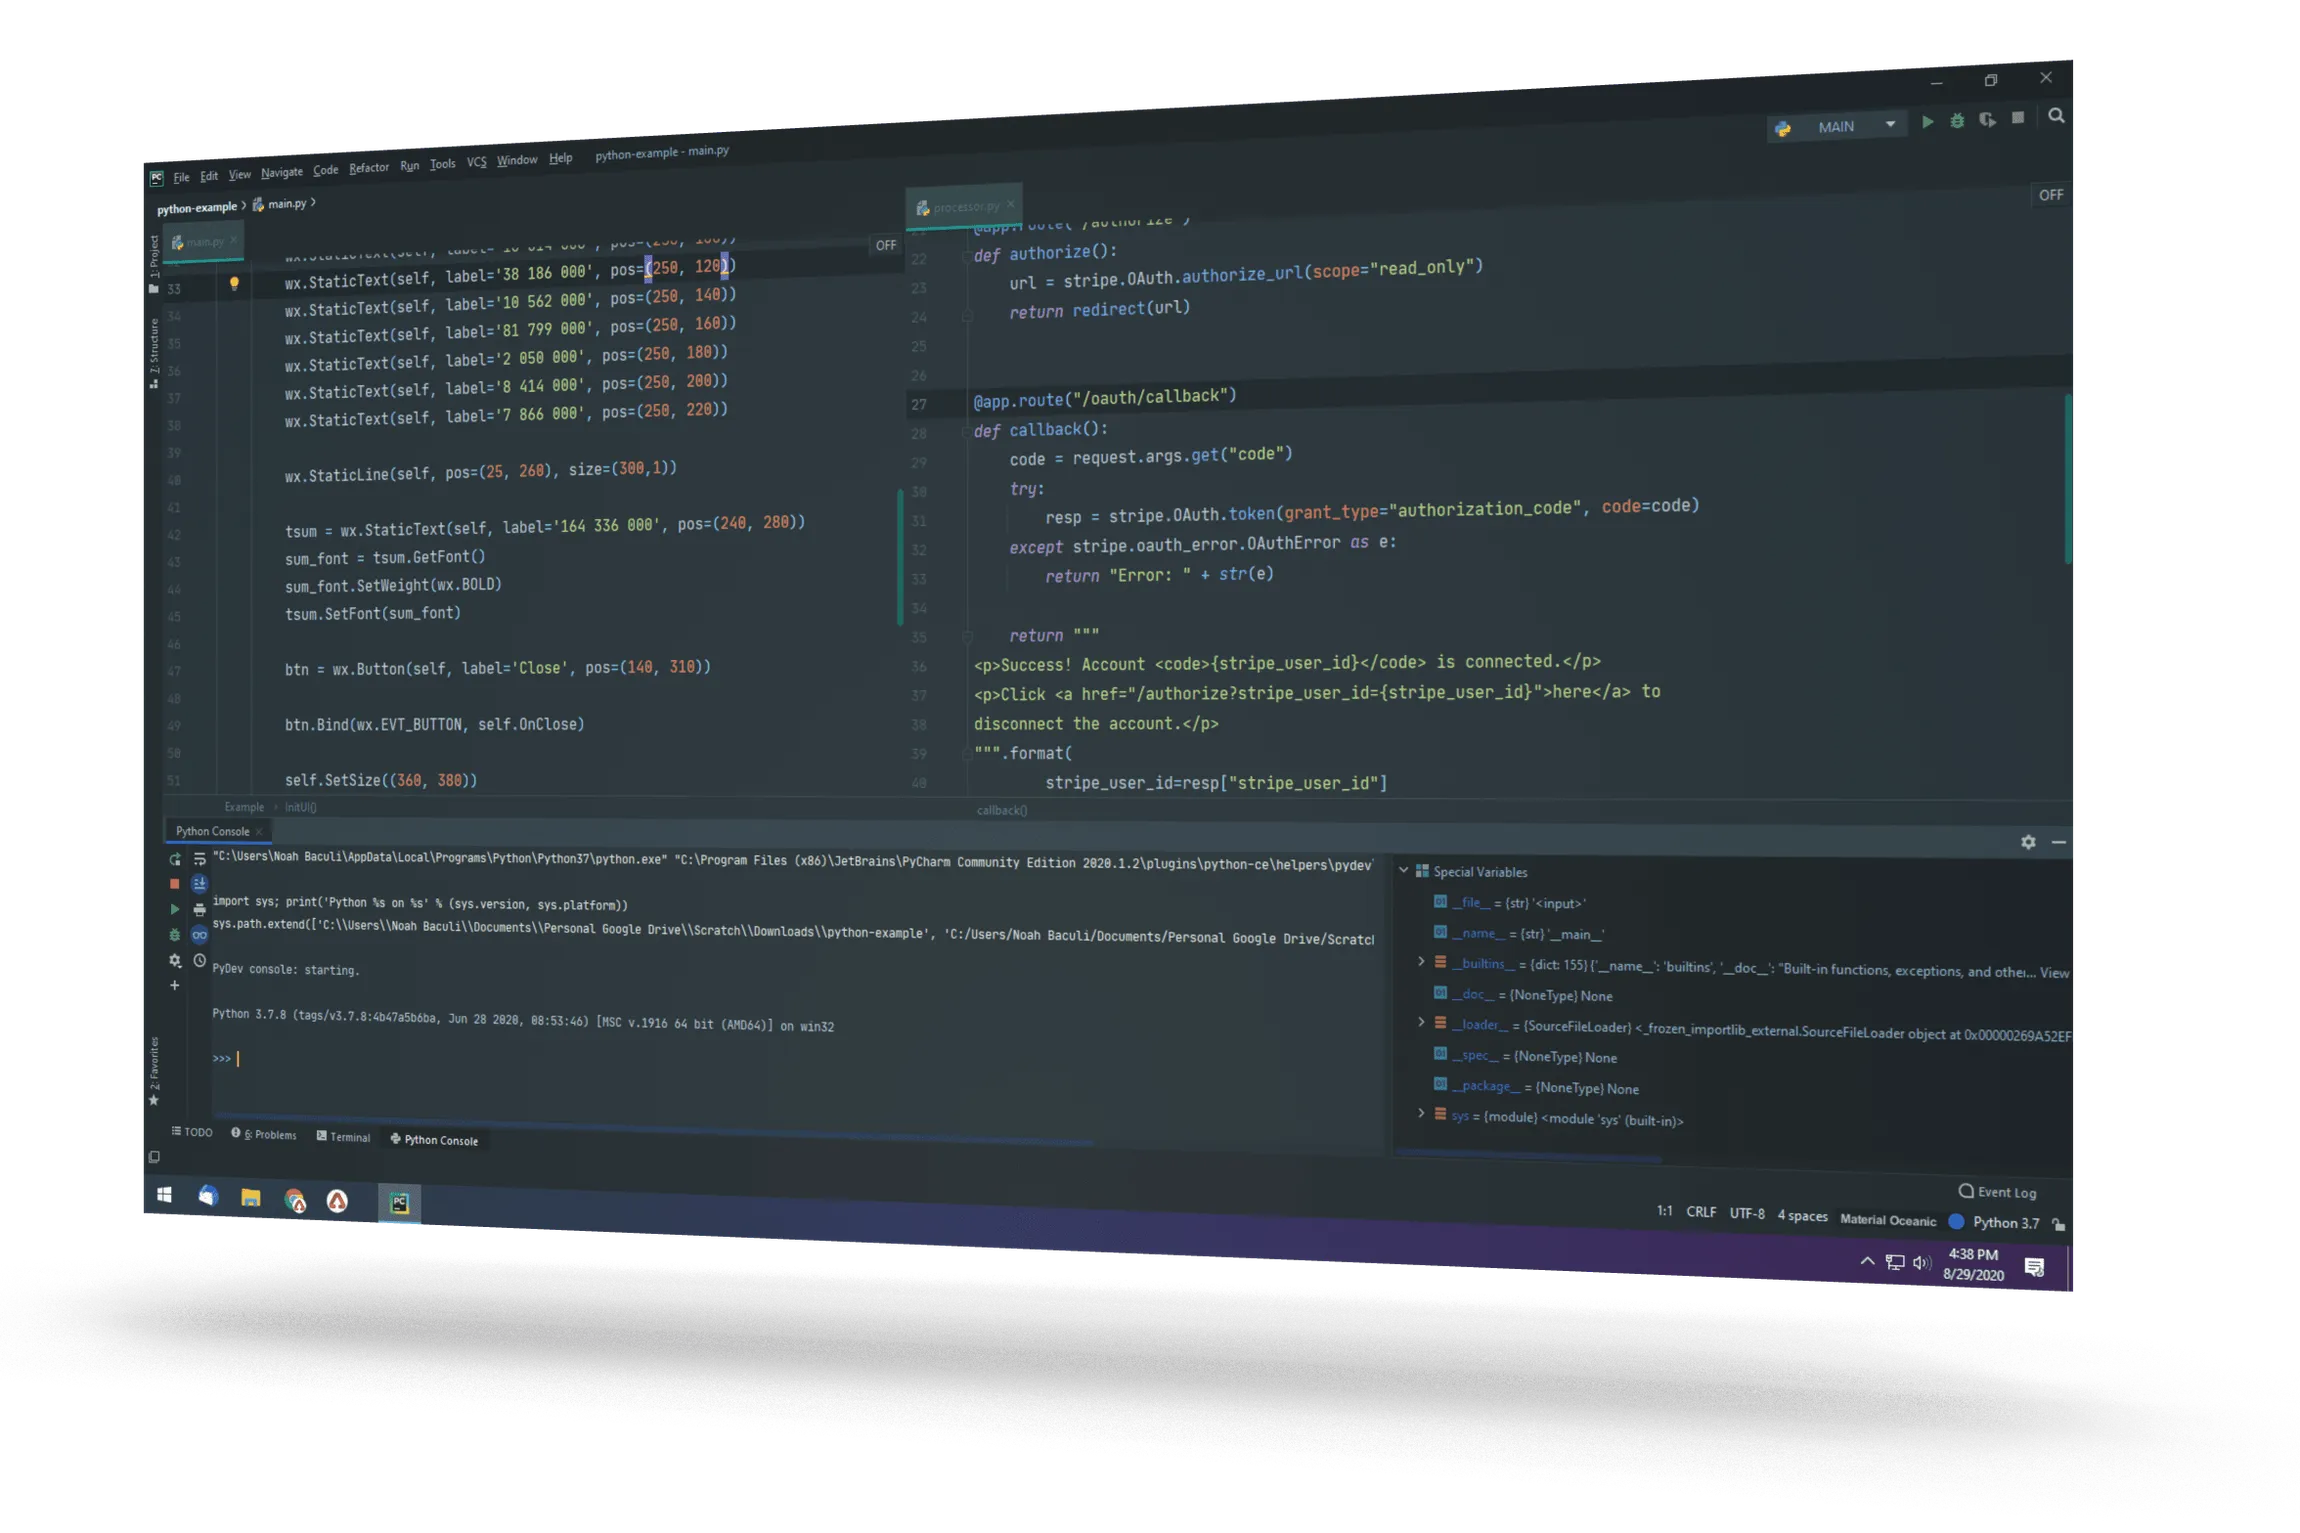Viewport: 2300px width, 1533px height.
Task: Run the MAIN configuration with the green play icon
Action: click(x=1928, y=121)
